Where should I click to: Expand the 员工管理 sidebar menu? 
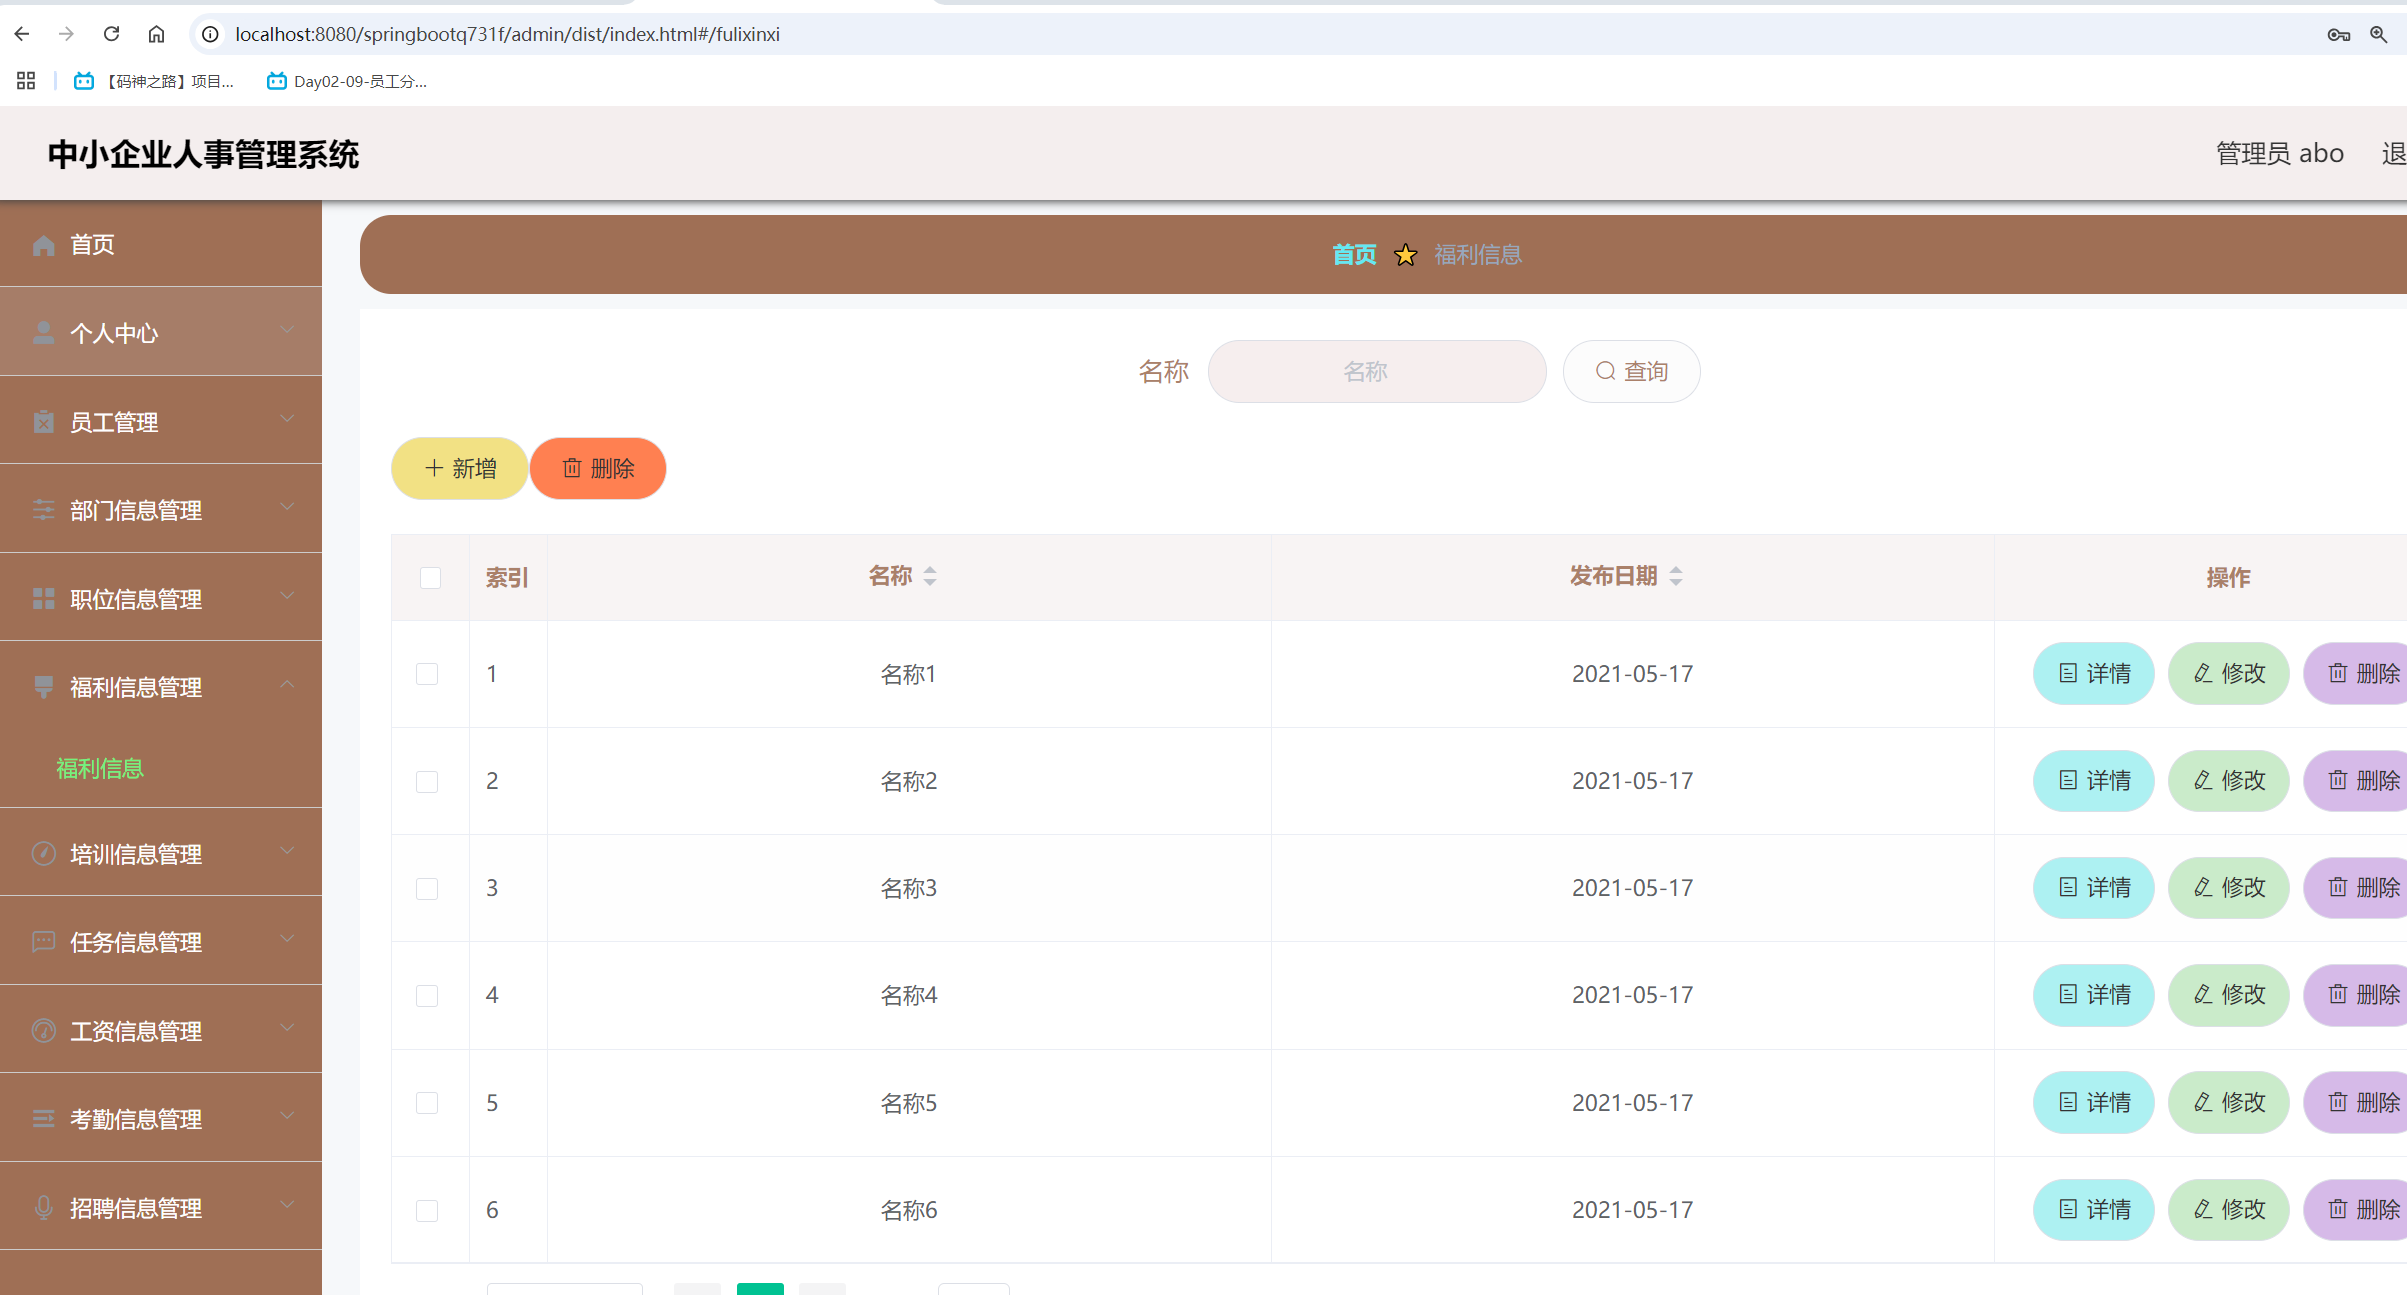(160, 422)
